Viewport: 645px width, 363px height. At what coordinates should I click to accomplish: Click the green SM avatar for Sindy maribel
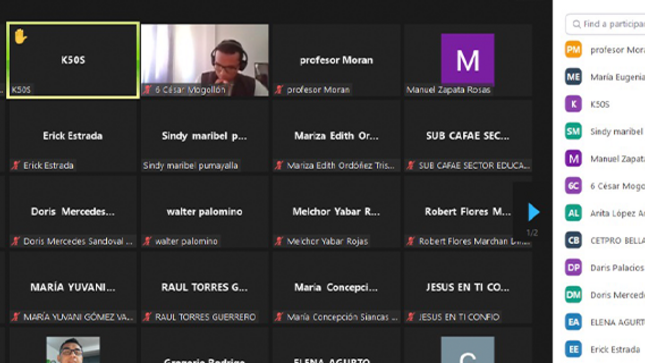573,131
